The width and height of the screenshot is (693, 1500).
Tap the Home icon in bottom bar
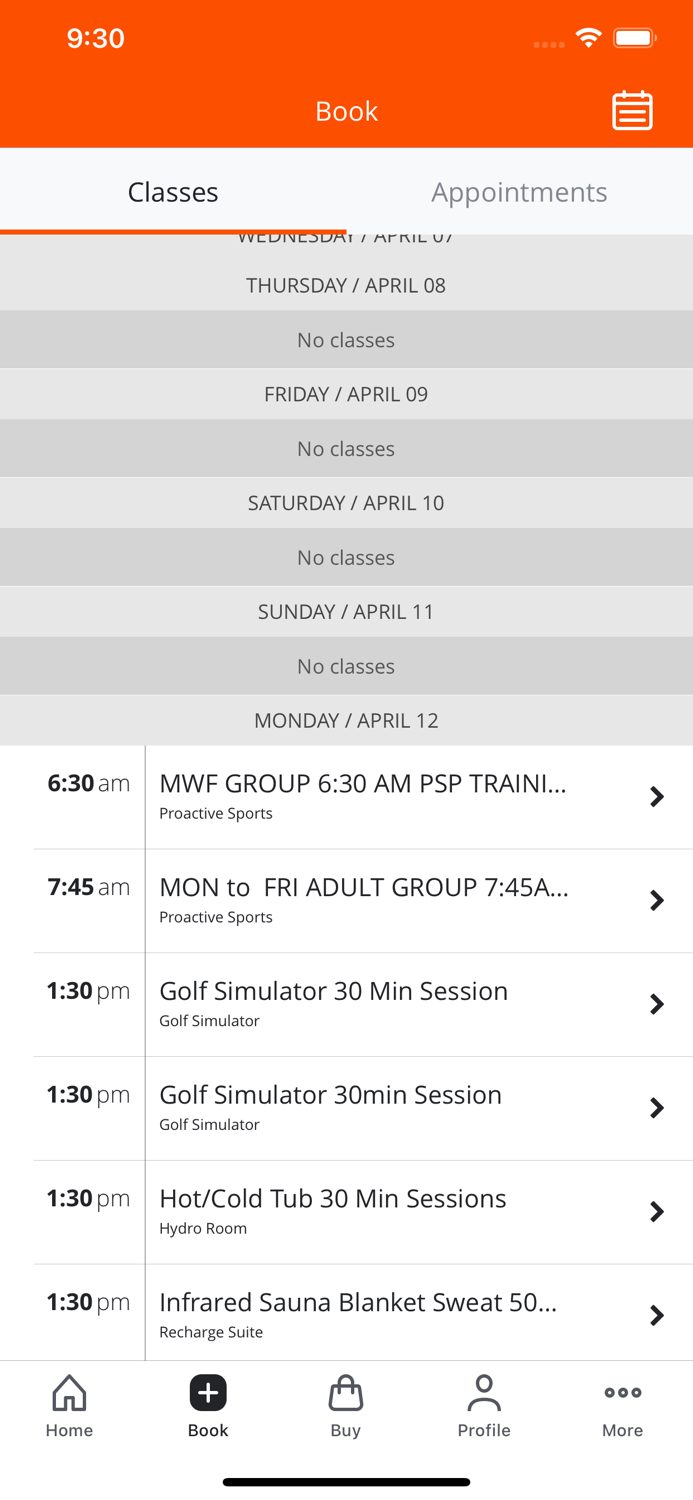tap(69, 1393)
